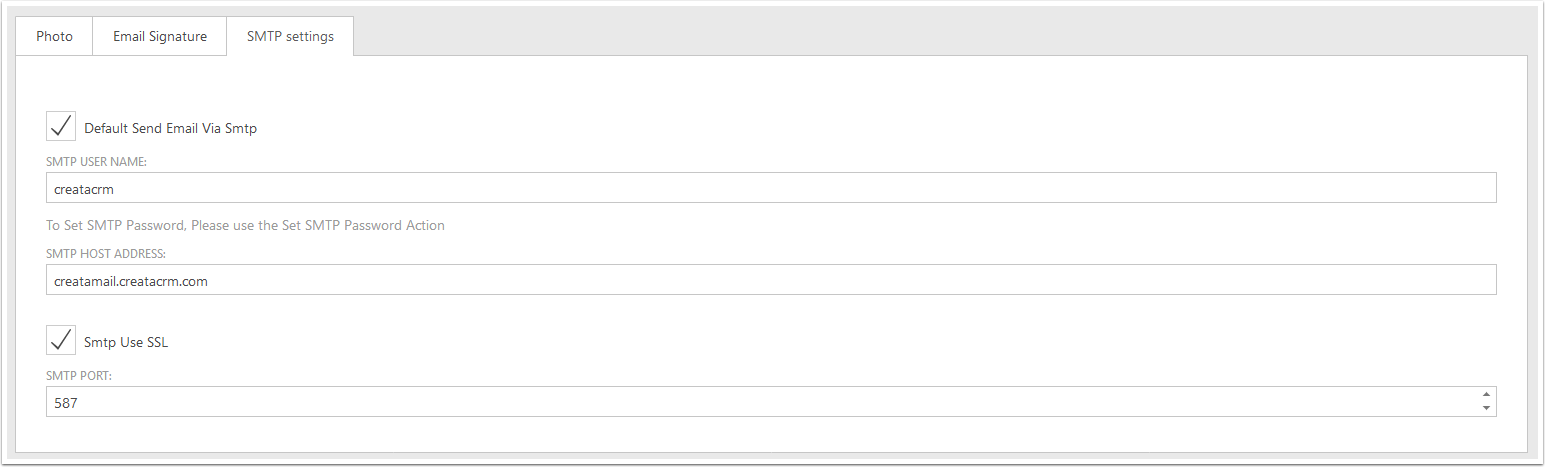This screenshot has width=1545, height=467.
Task: Click the SMTP Port number field
Action: click(761, 402)
